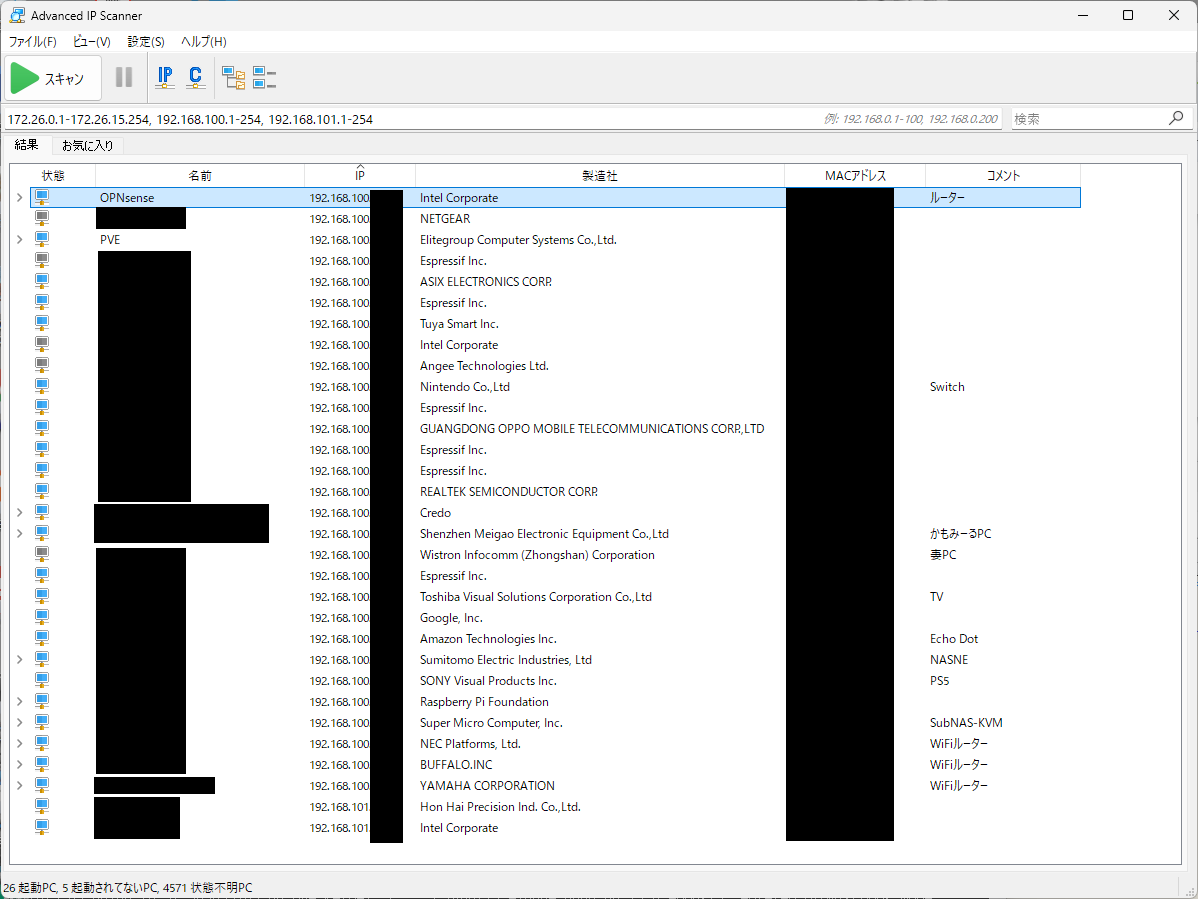
Task: Switch to the お気に入り tab
Action: (87, 145)
